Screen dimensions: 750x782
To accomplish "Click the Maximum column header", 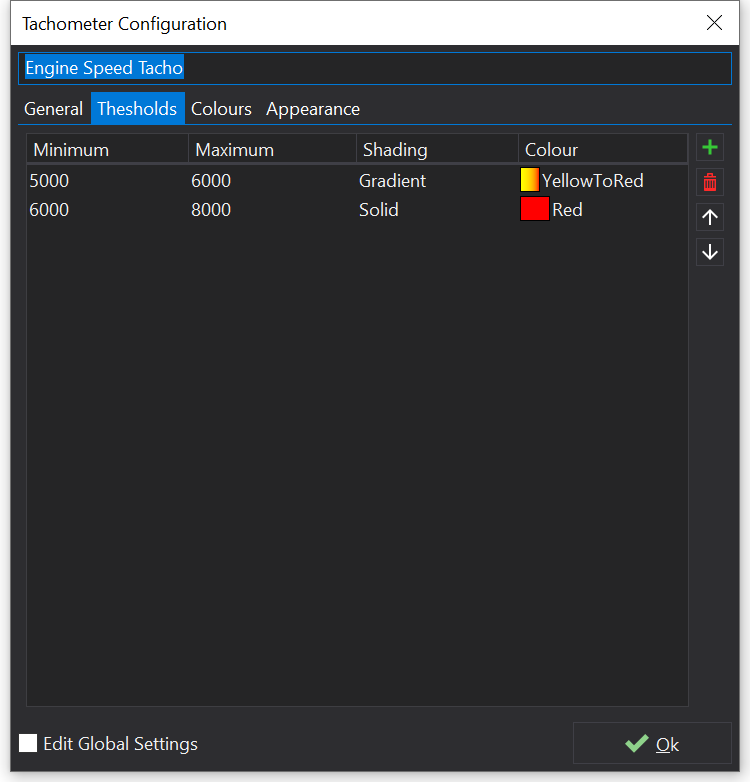I will (x=271, y=150).
